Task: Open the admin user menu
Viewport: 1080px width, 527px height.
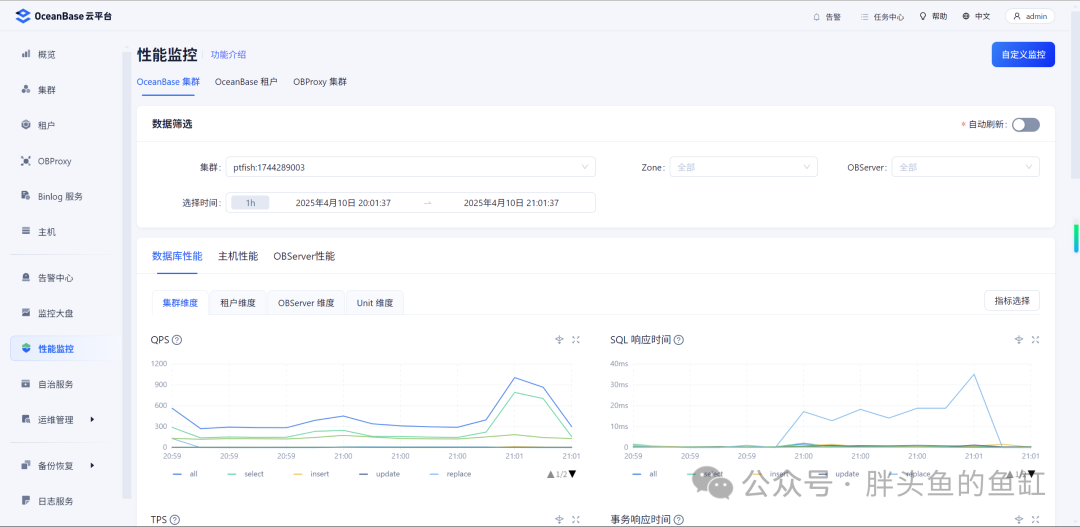Action: 1030,16
